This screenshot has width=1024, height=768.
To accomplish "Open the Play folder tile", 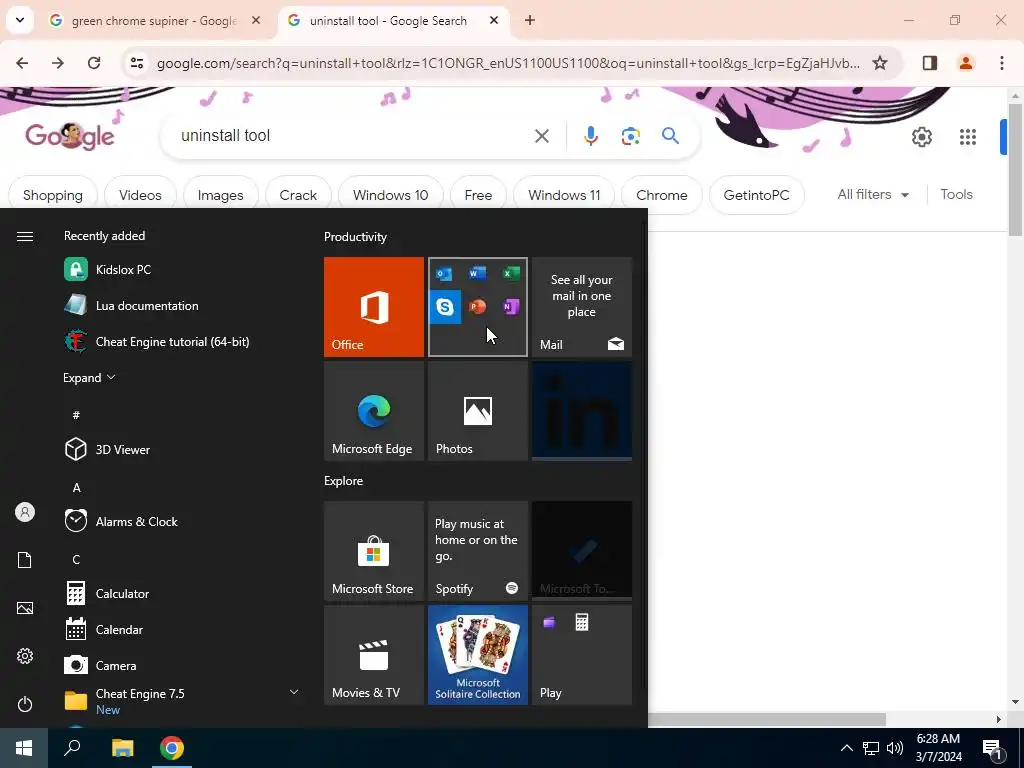I will point(582,655).
